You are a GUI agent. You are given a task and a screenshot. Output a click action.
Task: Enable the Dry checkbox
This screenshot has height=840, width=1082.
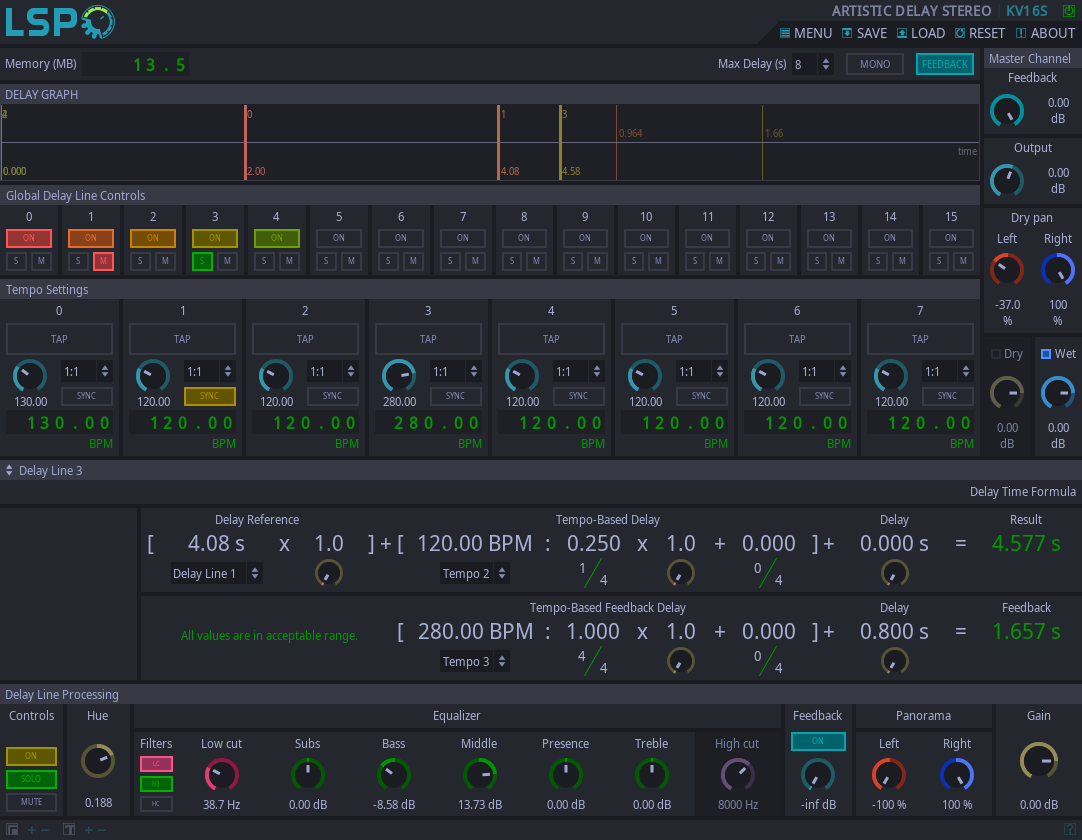[996, 354]
